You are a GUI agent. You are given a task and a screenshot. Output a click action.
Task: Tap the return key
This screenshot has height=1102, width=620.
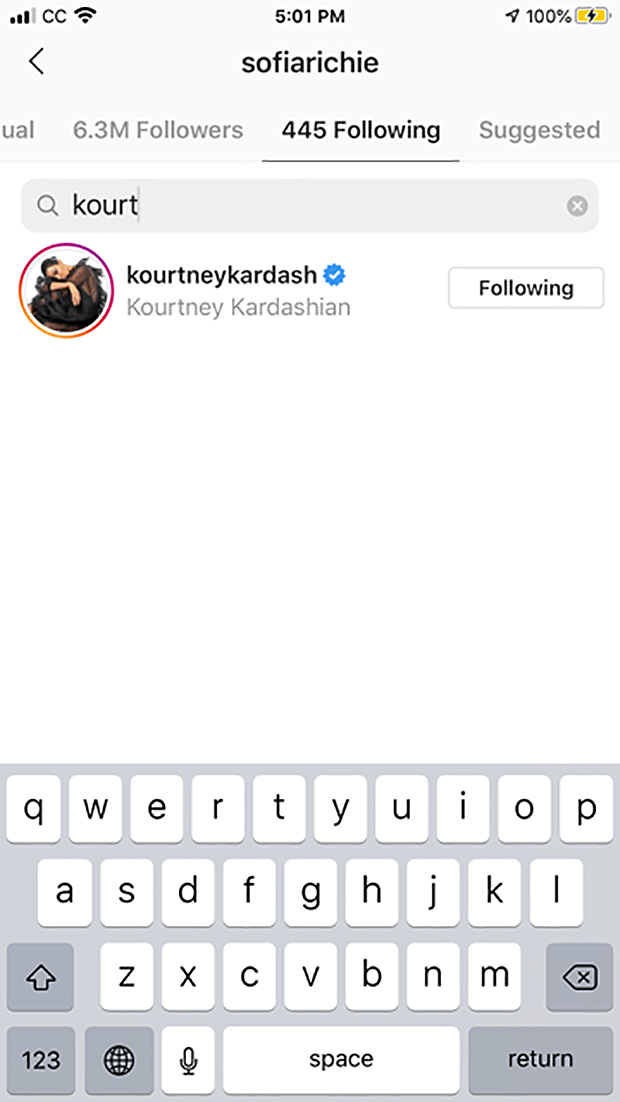click(x=541, y=1060)
